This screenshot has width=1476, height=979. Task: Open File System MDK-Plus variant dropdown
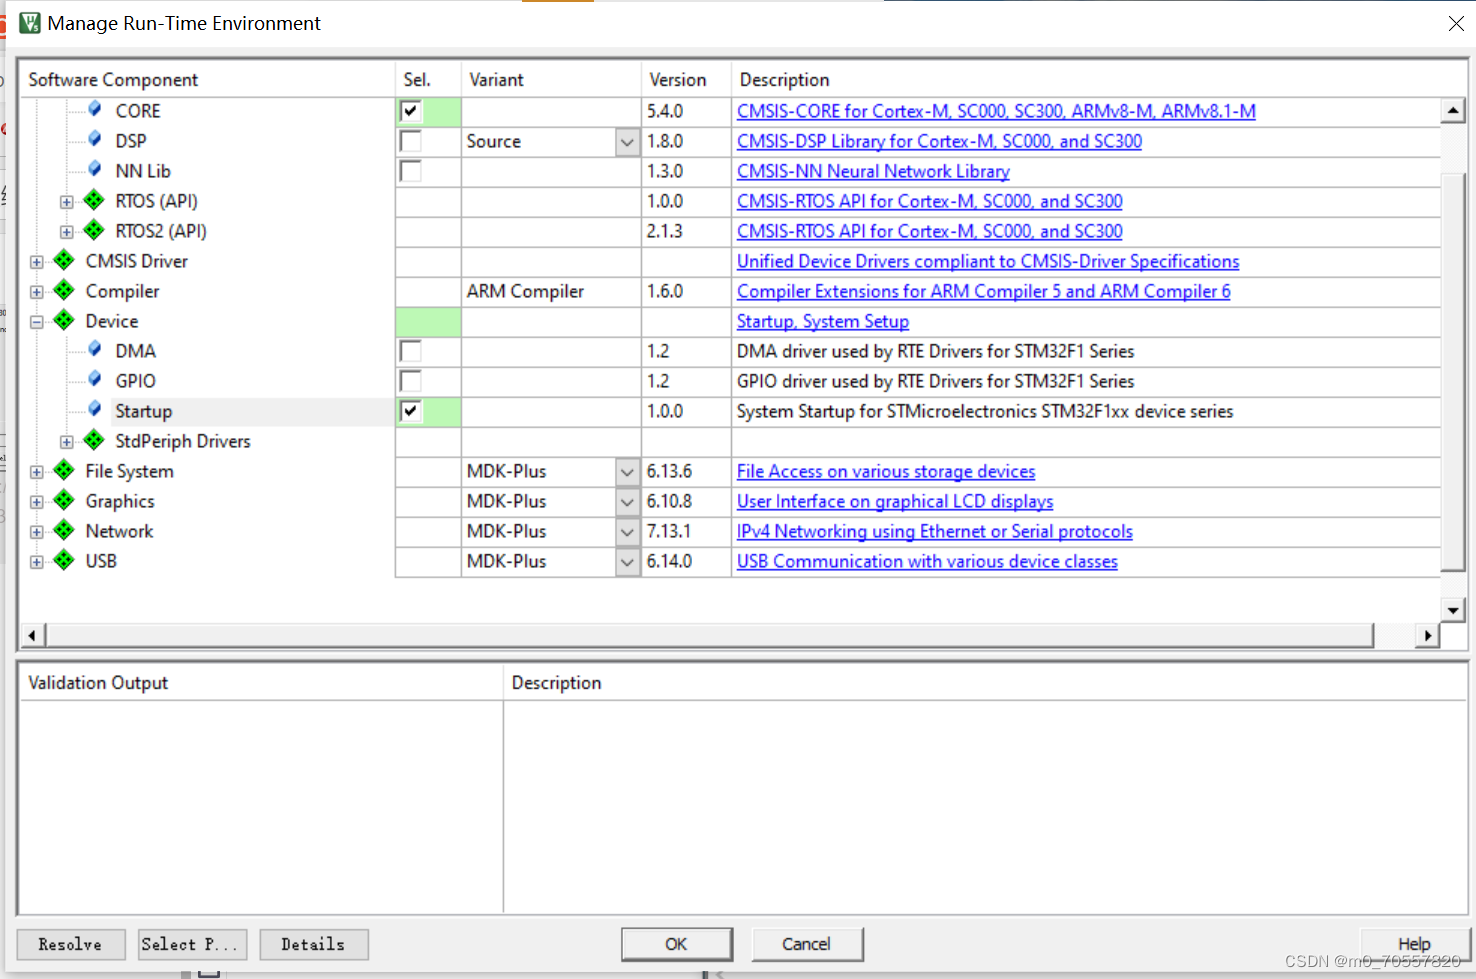[627, 472]
